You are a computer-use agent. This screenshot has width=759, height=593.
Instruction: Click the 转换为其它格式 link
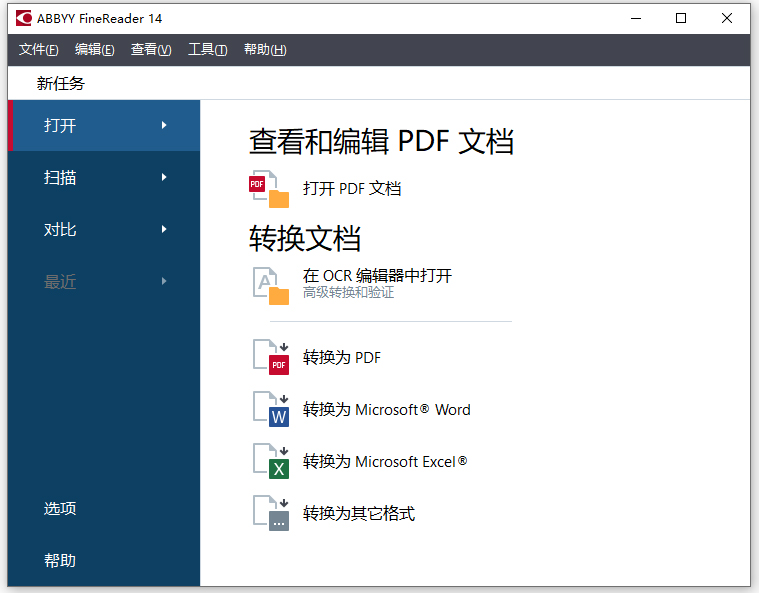click(x=359, y=513)
